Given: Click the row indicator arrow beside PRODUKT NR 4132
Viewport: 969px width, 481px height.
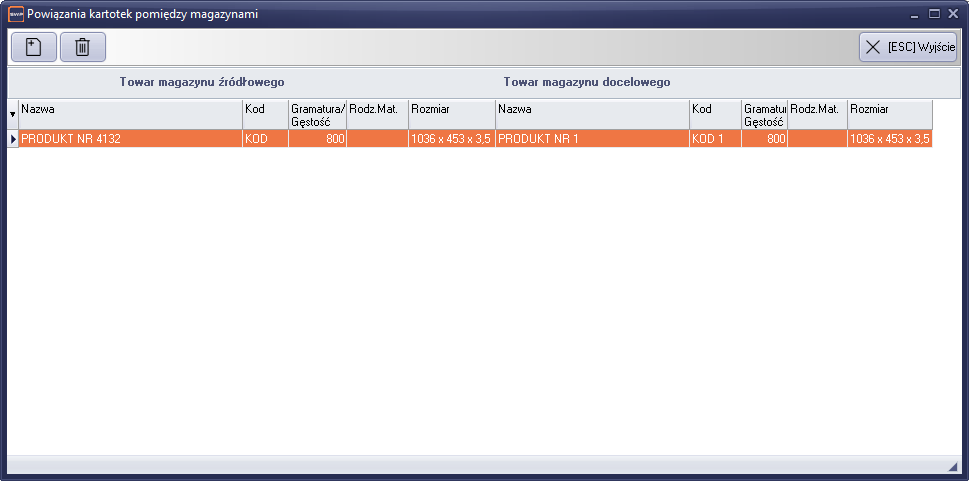Looking at the screenshot, I should tap(13, 139).
